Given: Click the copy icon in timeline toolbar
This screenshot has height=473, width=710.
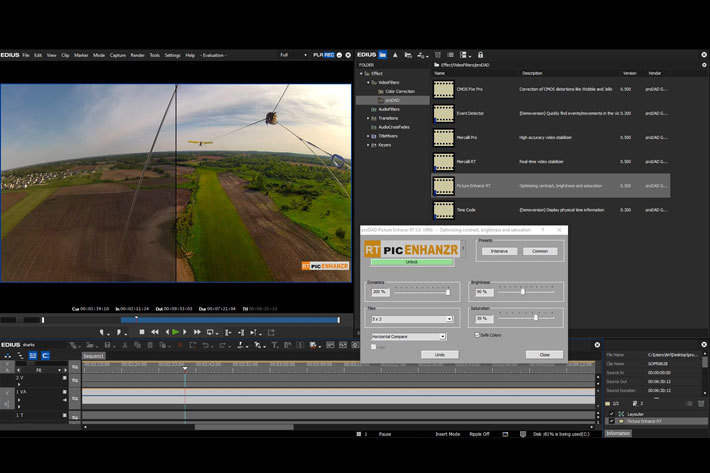Looking at the screenshot, I should (137, 345).
